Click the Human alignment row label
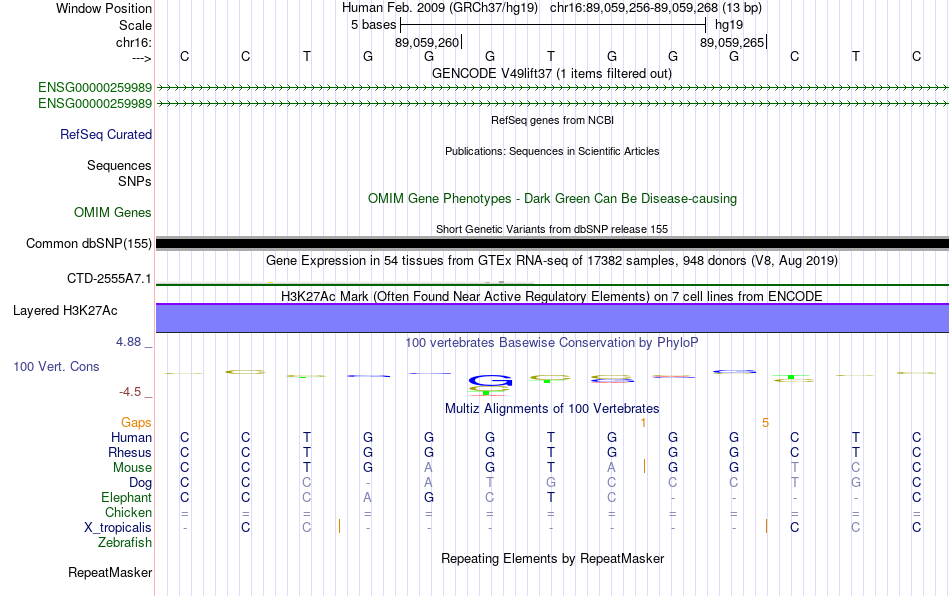The image size is (950, 596). point(131,437)
